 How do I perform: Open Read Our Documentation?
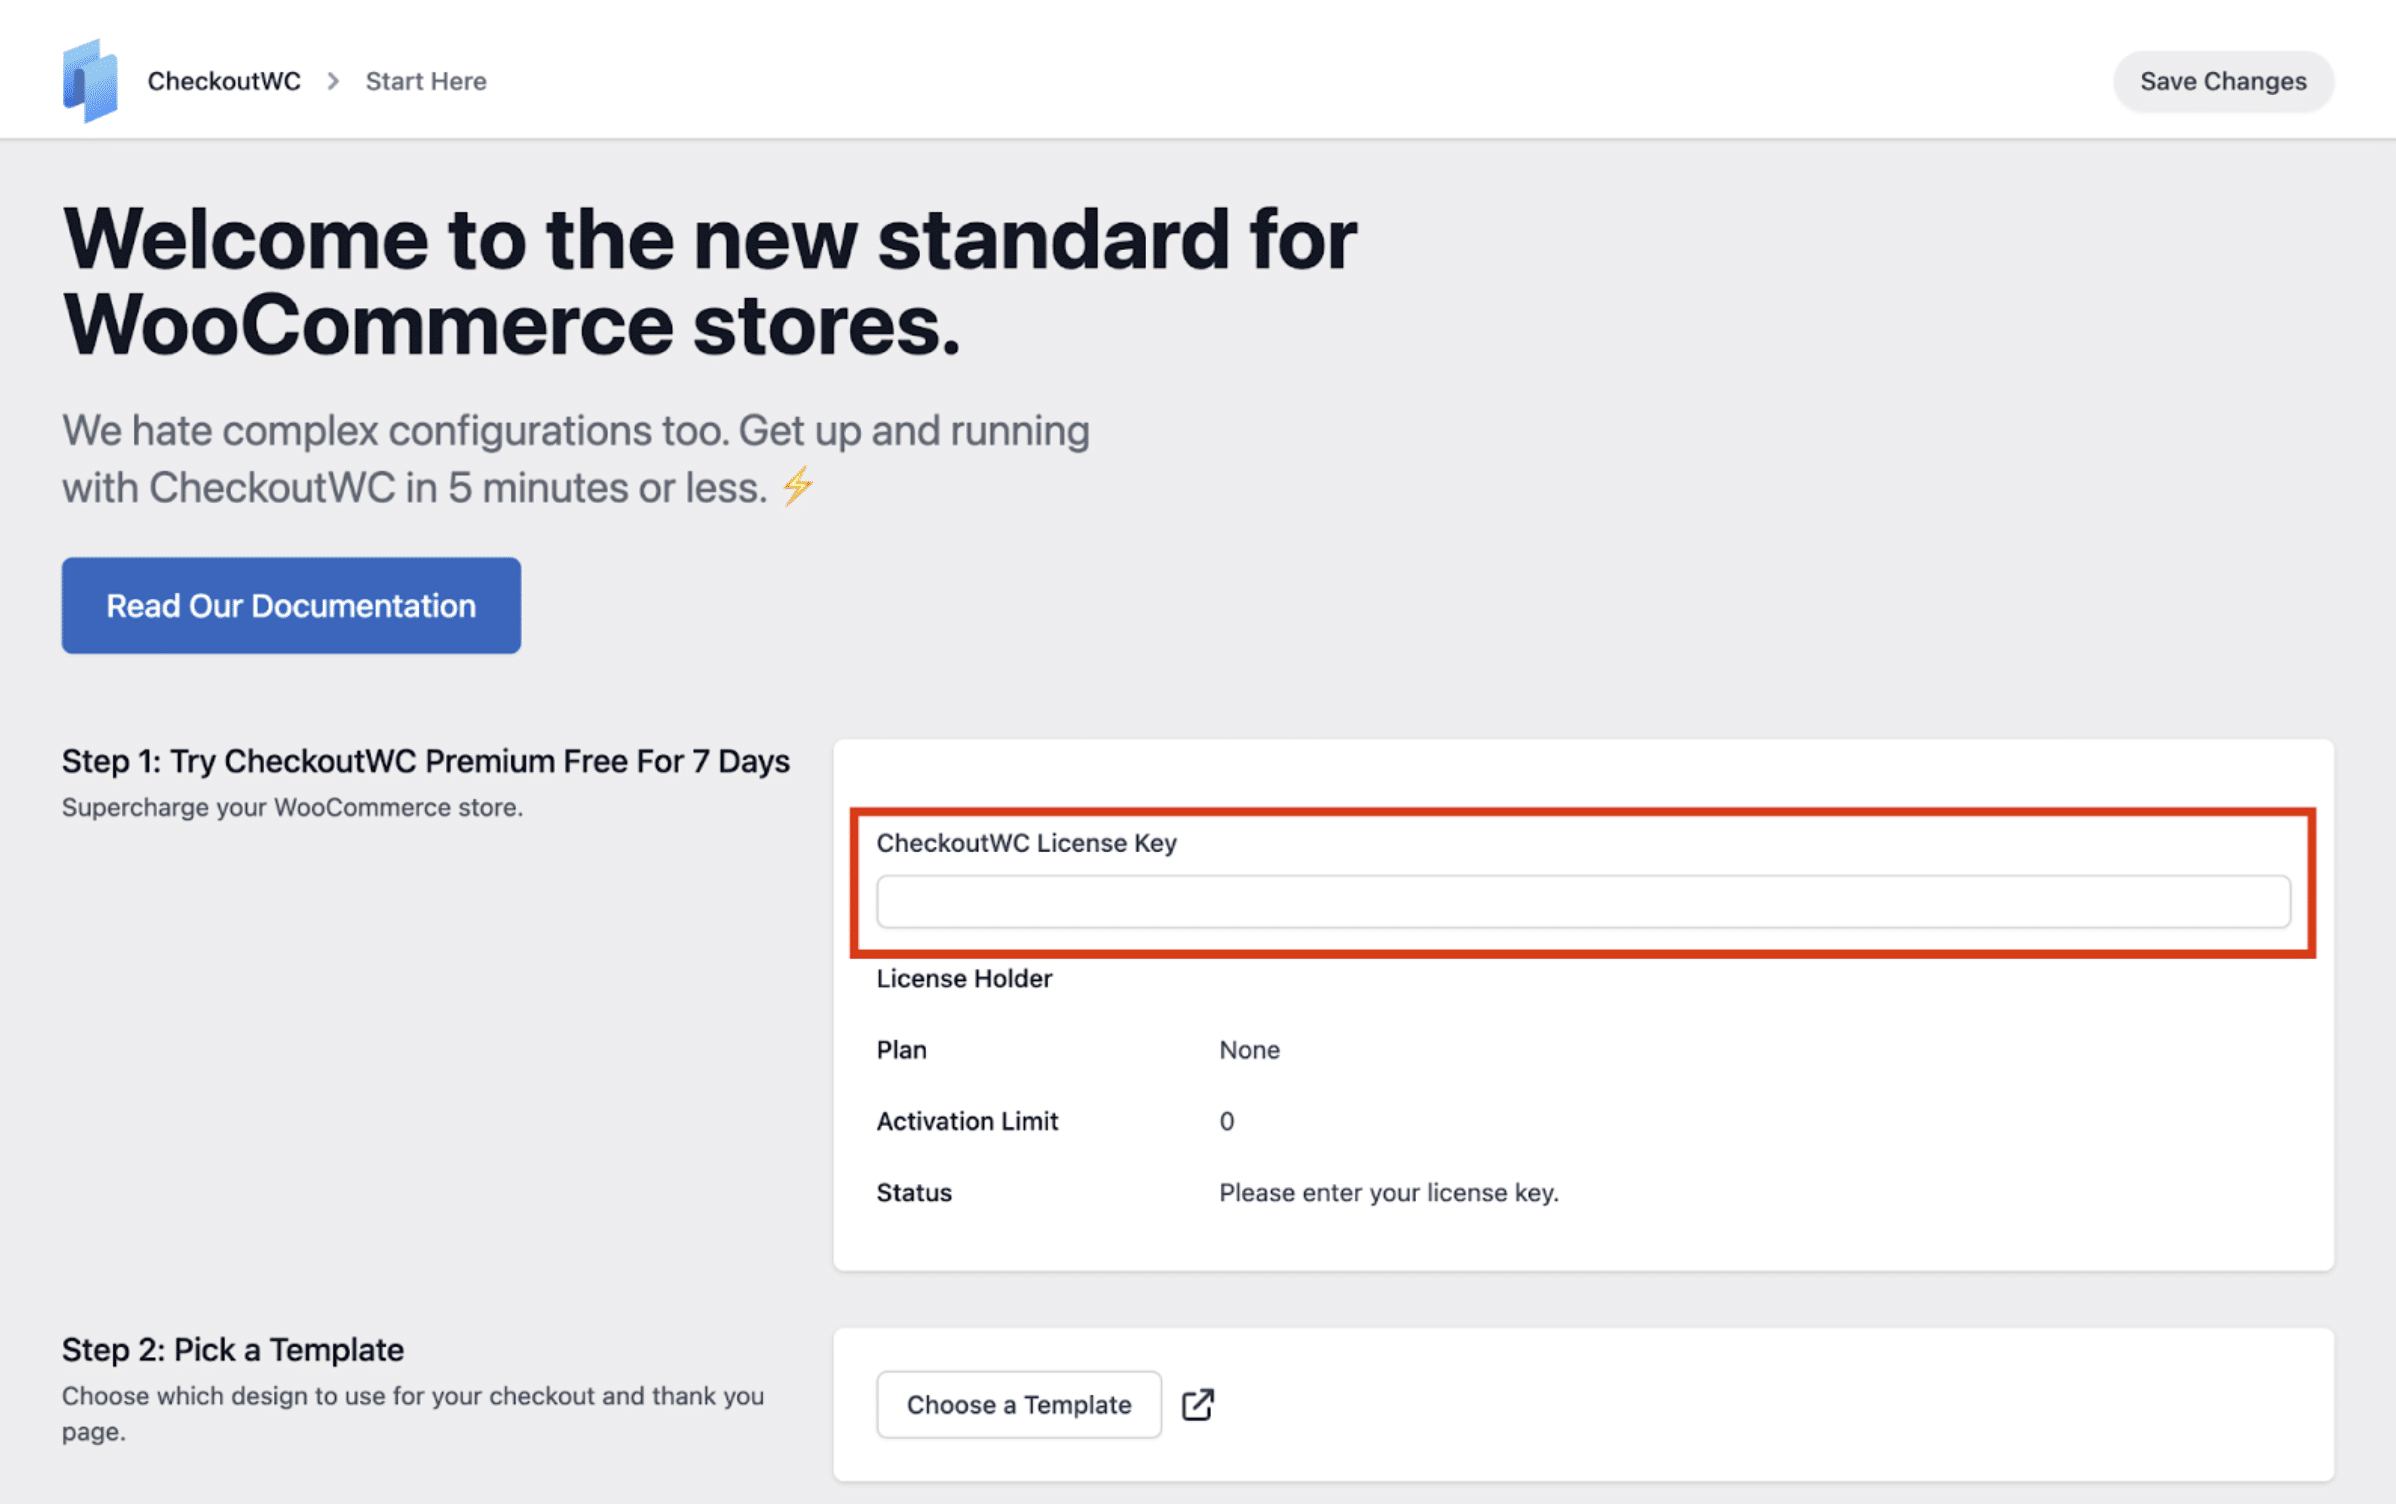[291, 606]
